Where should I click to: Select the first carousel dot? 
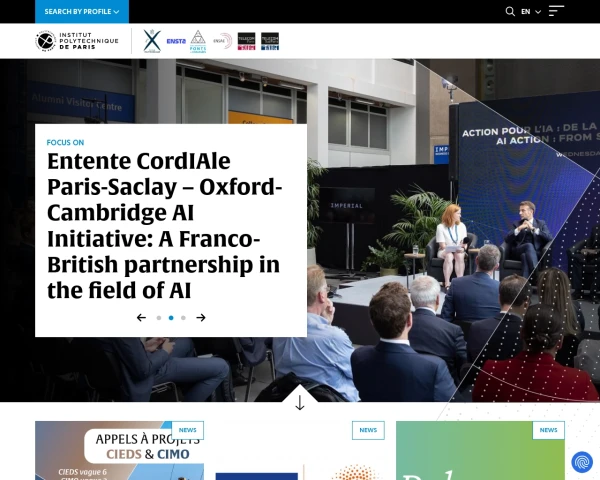159,318
